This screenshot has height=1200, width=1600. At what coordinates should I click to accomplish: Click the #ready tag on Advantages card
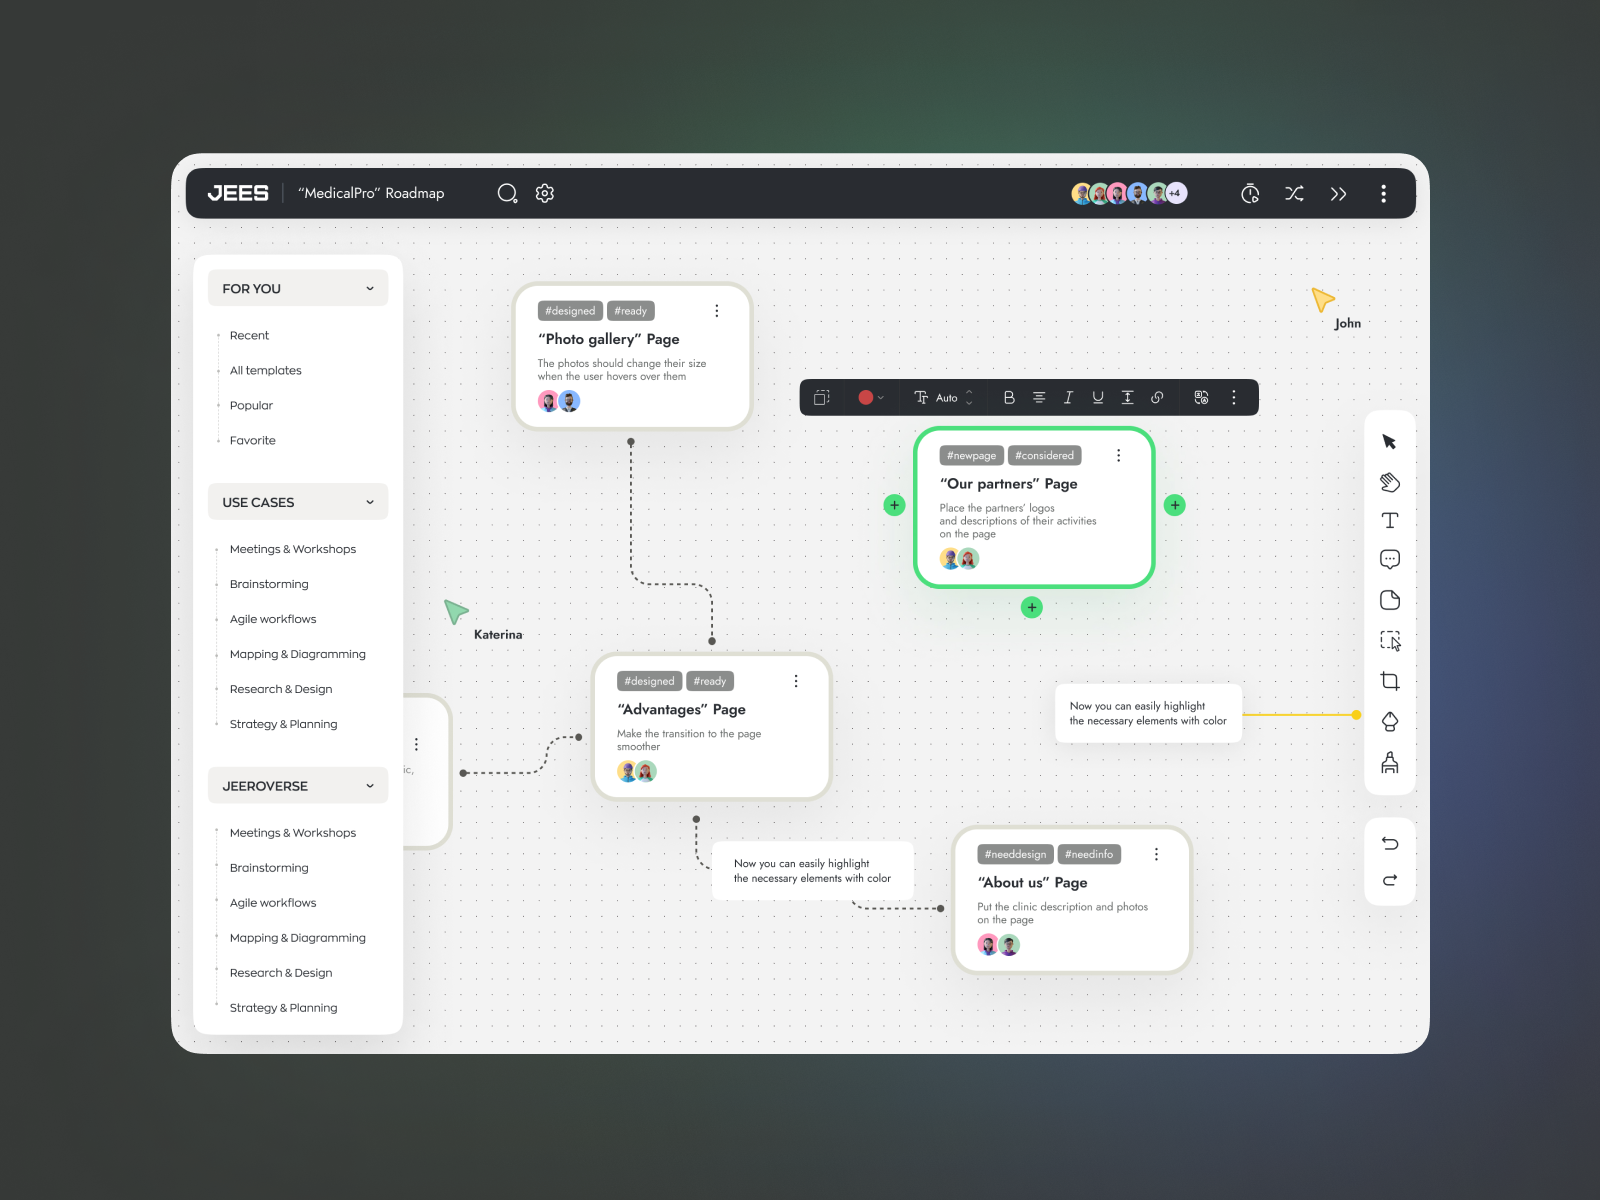(710, 681)
